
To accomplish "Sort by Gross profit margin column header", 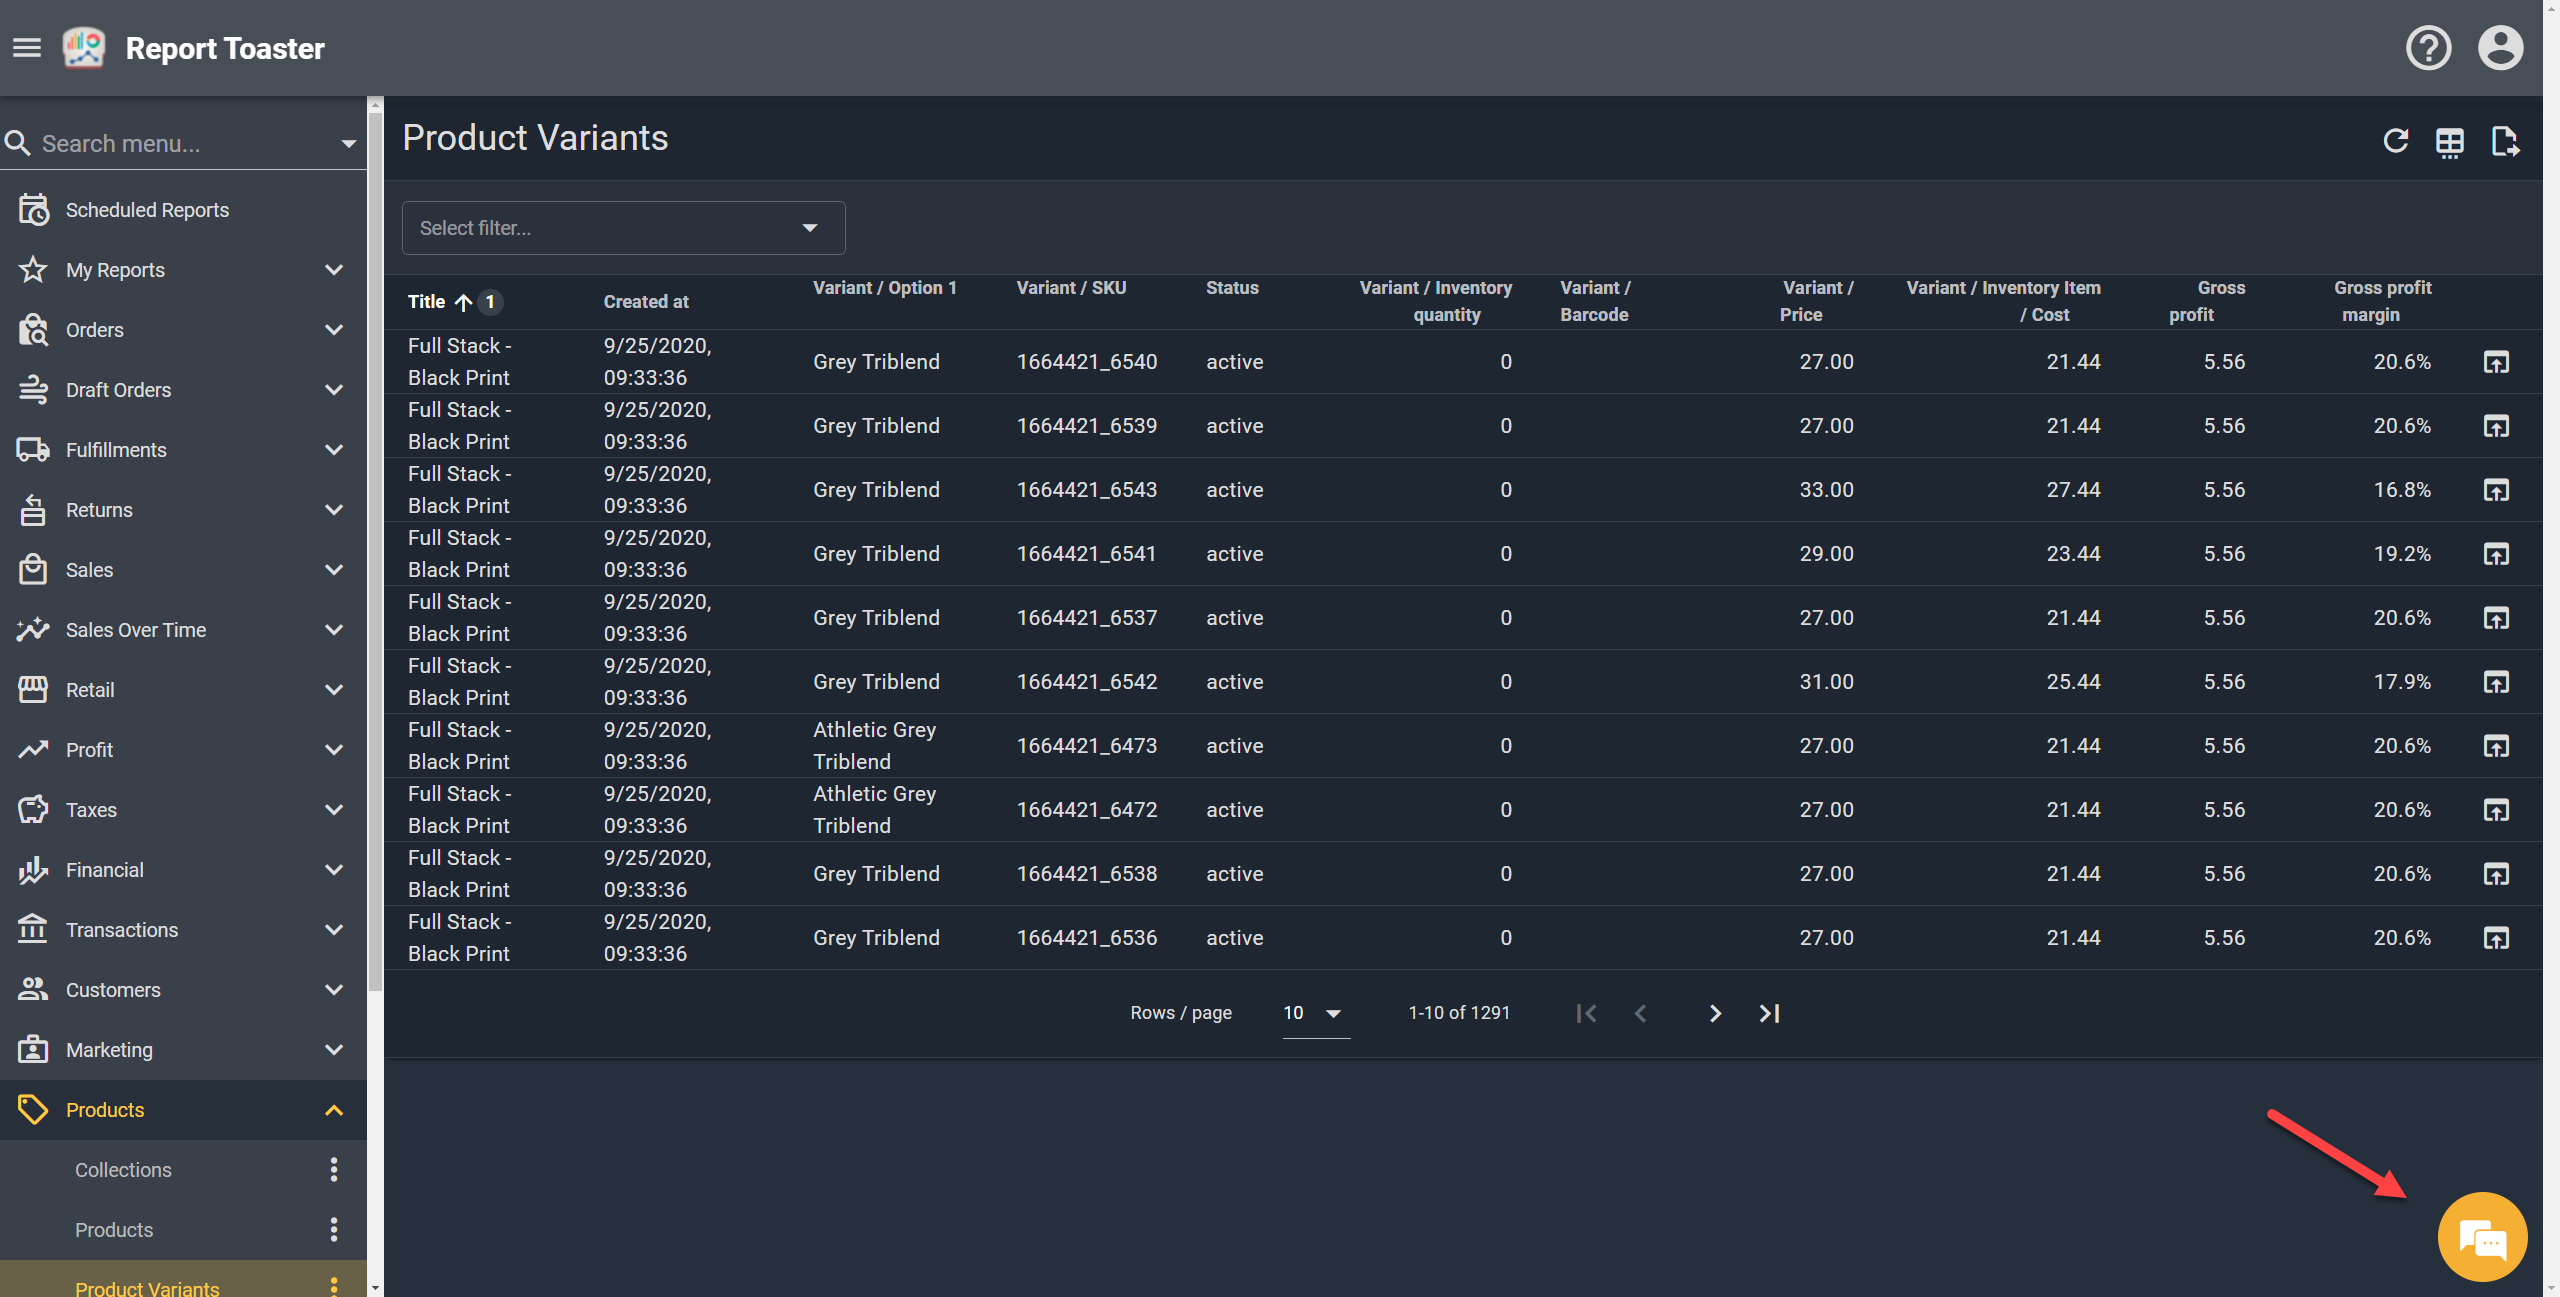I will pyautogui.click(x=2382, y=301).
